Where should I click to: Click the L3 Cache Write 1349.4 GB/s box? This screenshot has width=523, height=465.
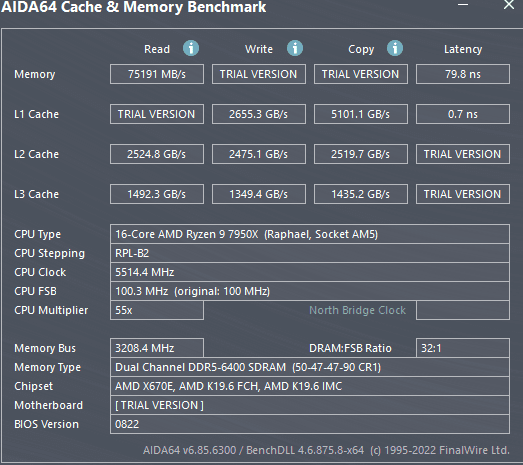tap(259, 194)
